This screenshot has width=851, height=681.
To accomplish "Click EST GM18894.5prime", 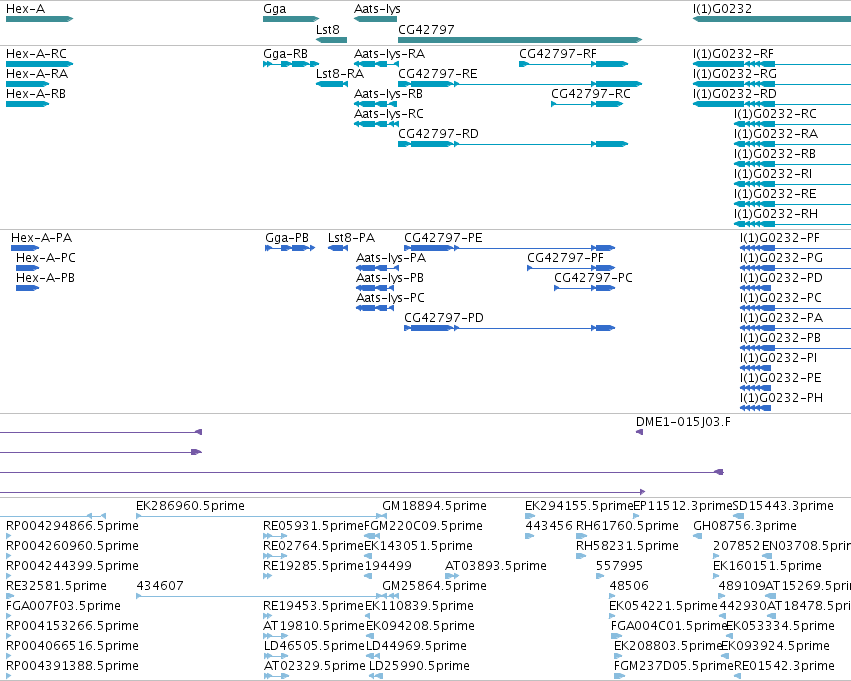I will [434, 506].
